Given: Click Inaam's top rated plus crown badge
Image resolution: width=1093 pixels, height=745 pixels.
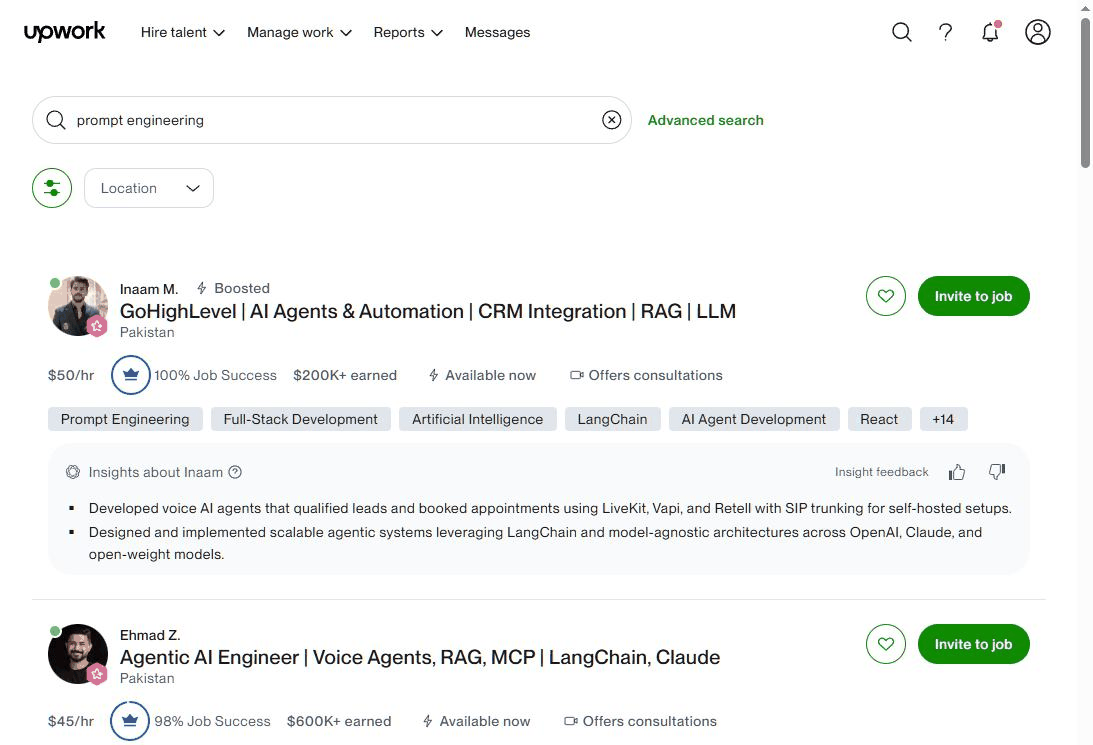Looking at the screenshot, I should (130, 375).
